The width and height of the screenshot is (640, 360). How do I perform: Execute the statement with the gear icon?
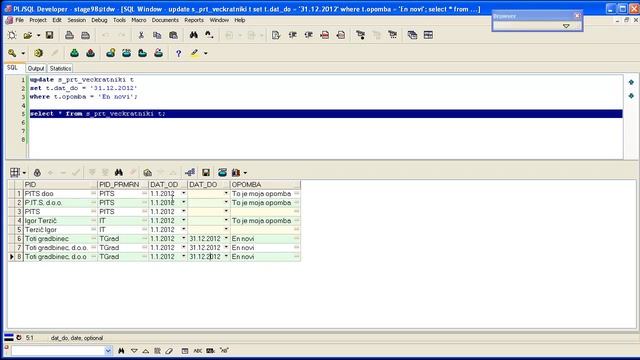coord(38,53)
